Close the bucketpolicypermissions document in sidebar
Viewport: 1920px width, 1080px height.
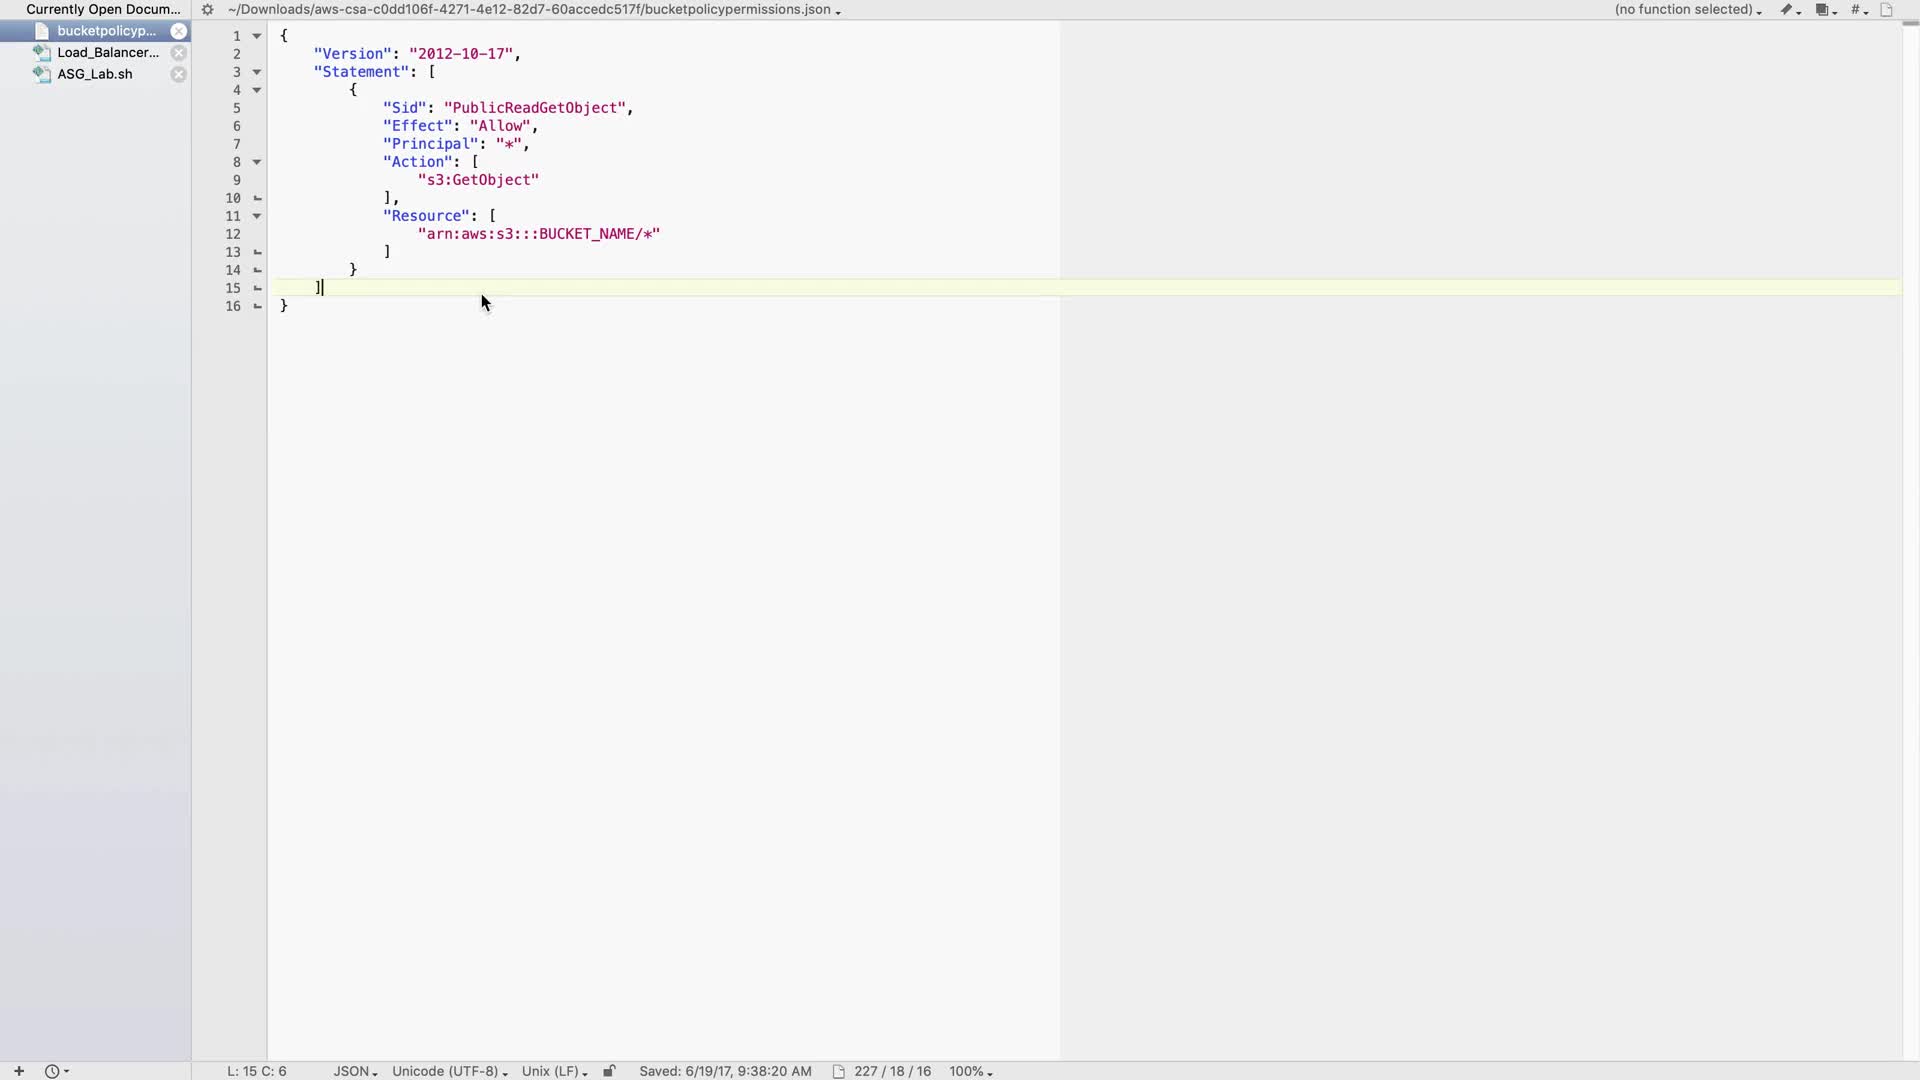pos(178,31)
